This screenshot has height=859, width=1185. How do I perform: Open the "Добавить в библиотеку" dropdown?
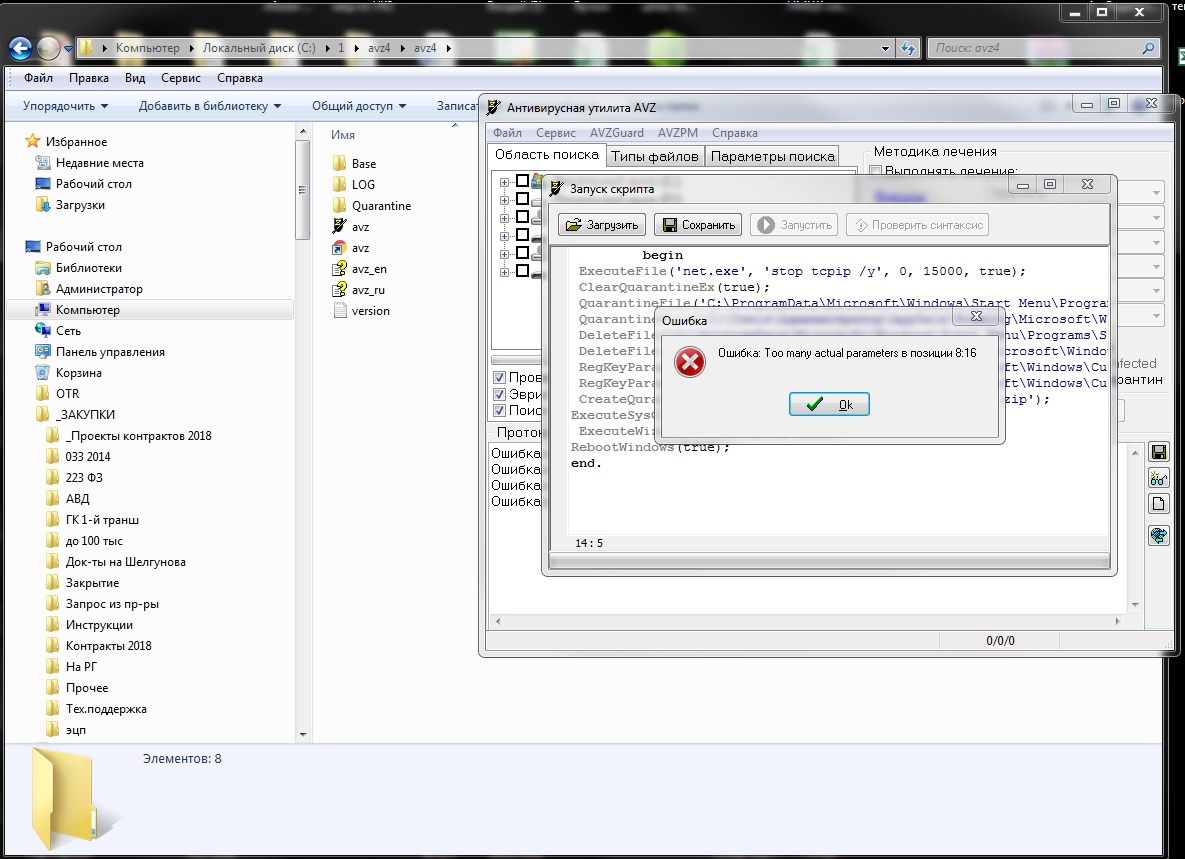[x=210, y=106]
